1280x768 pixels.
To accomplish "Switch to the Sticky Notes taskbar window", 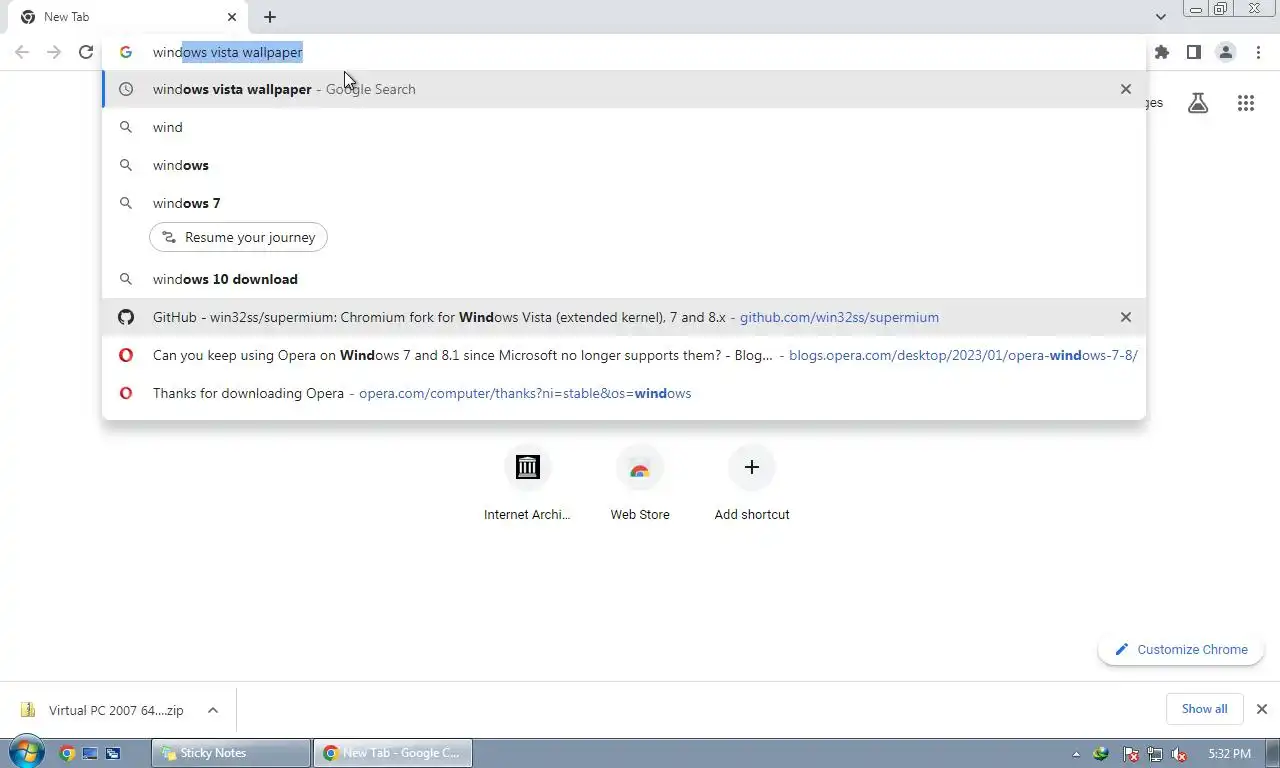I will [231, 753].
